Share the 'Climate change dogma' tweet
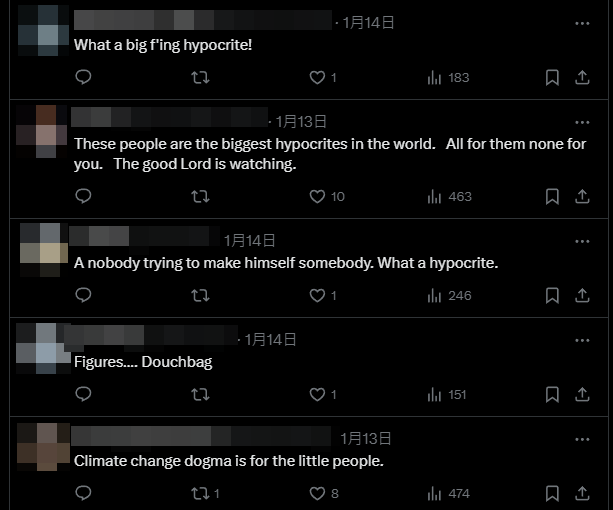613x510 pixels. coord(582,493)
